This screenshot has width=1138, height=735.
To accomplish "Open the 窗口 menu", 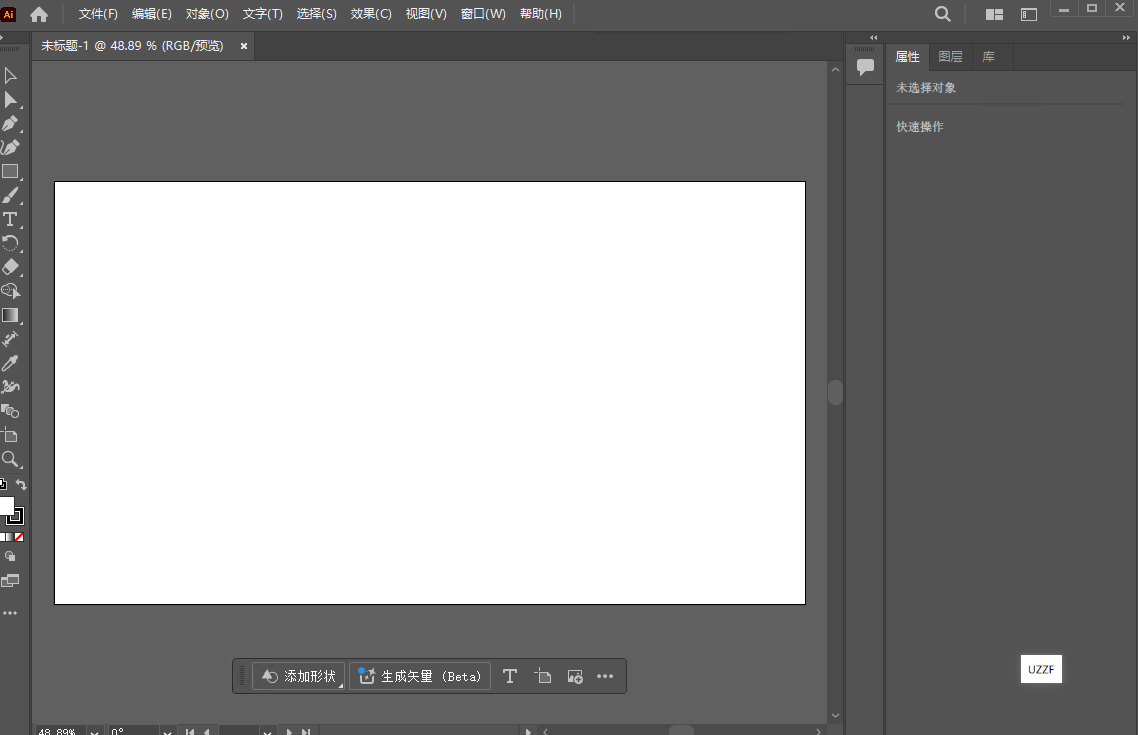I will click(x=483, y=13).
